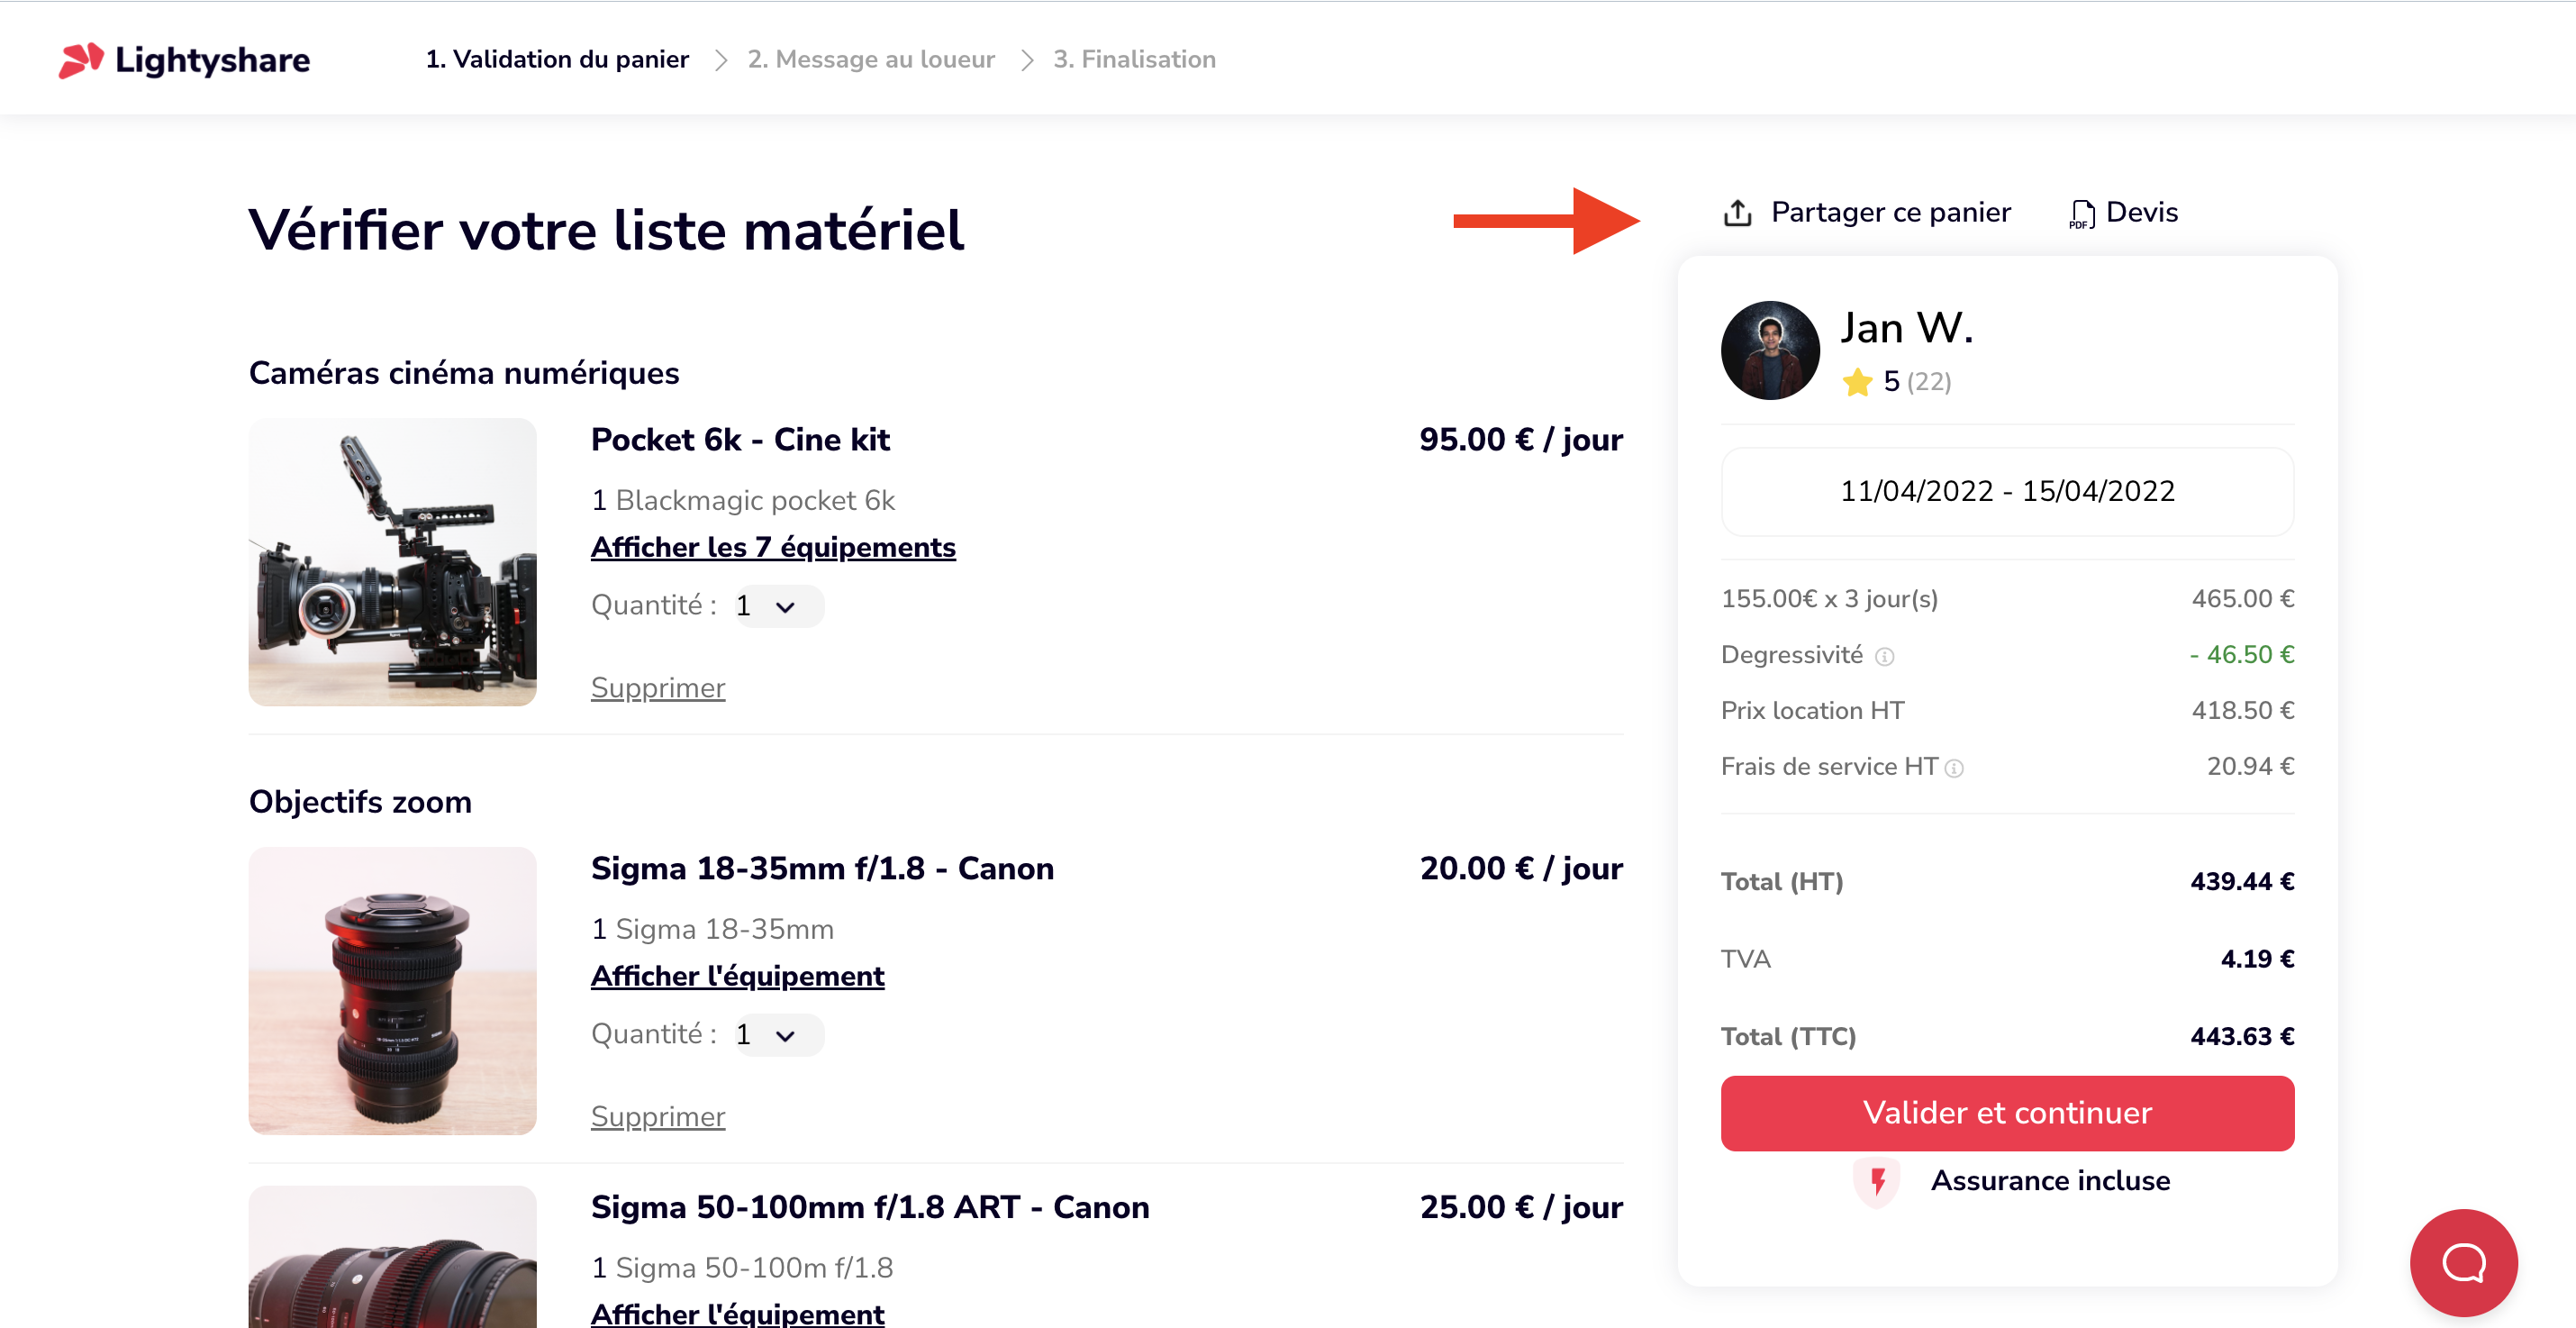Click the 1 Sigma 18-35mm line

[712, 929]
